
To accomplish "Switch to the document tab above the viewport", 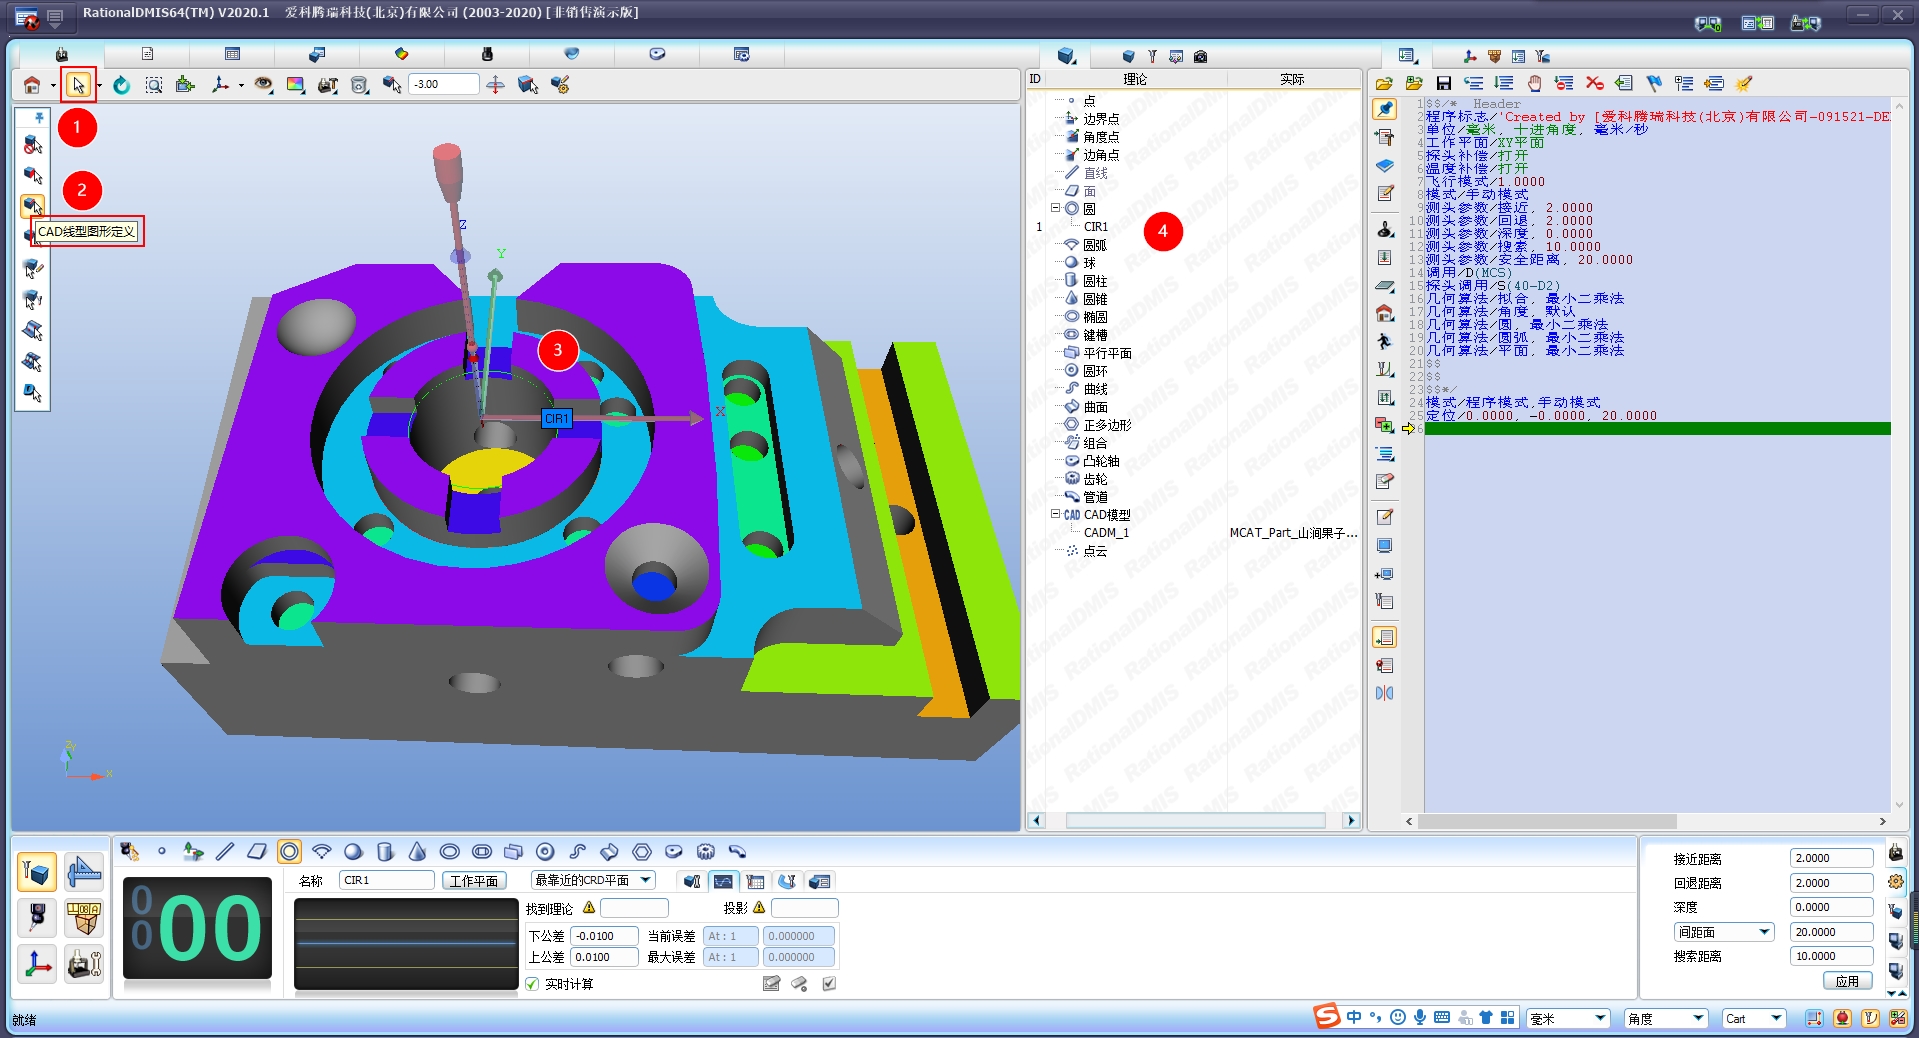I will (147, 54).
